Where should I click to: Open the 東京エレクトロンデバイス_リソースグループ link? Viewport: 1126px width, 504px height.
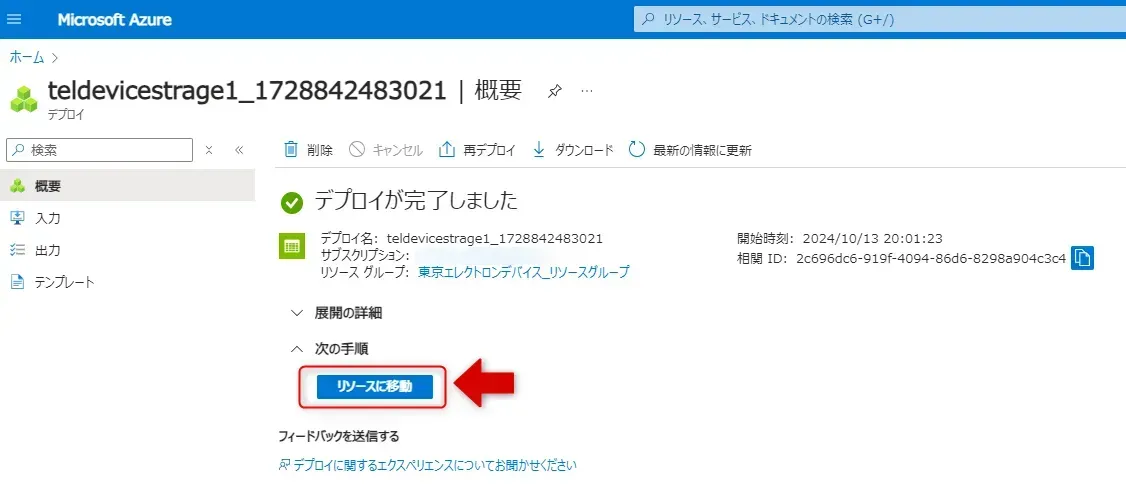click(x=524, y=272)
